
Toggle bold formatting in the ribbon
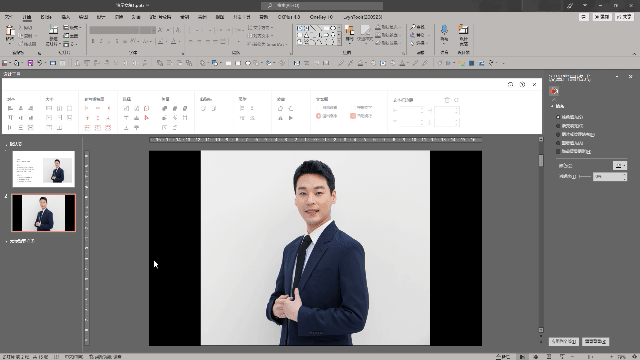click(93, 41)
